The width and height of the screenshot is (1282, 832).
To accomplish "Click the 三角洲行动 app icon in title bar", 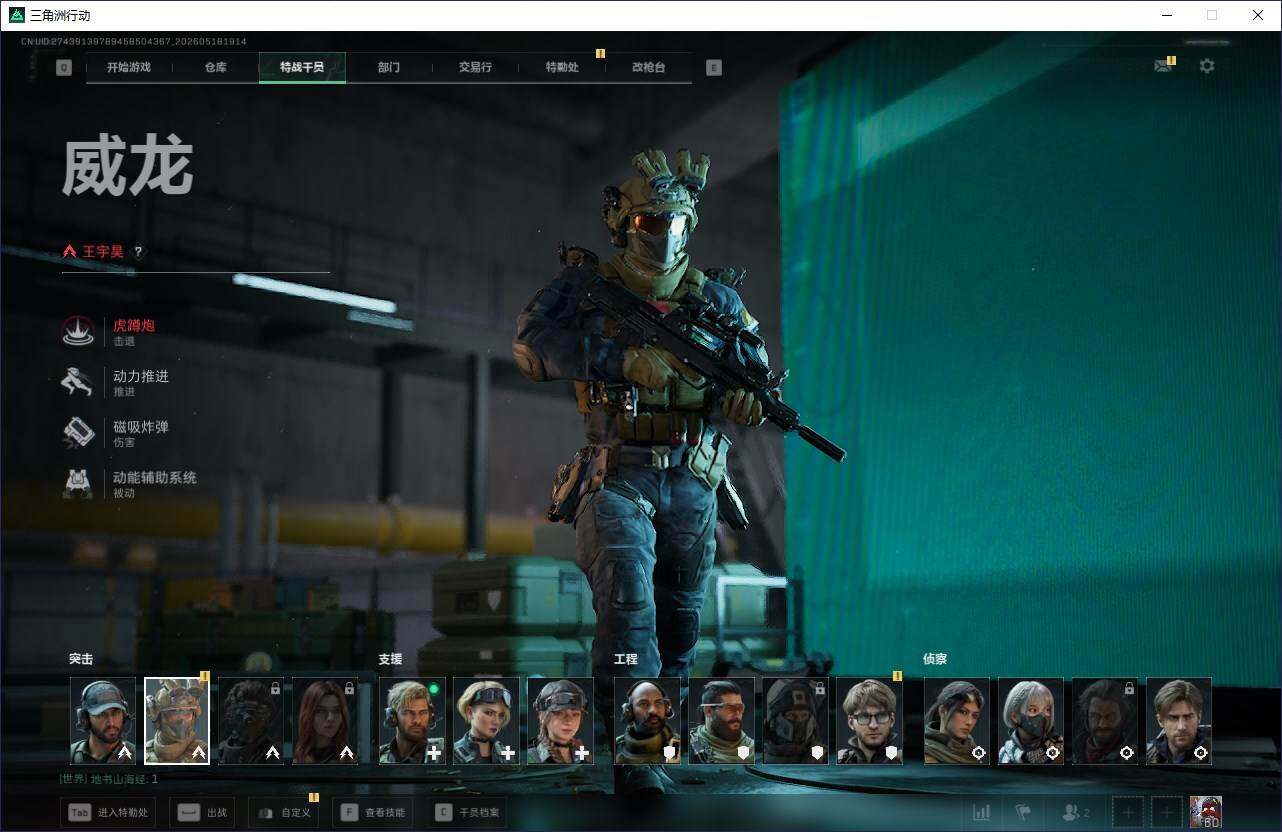I will (x=16, y=15).
